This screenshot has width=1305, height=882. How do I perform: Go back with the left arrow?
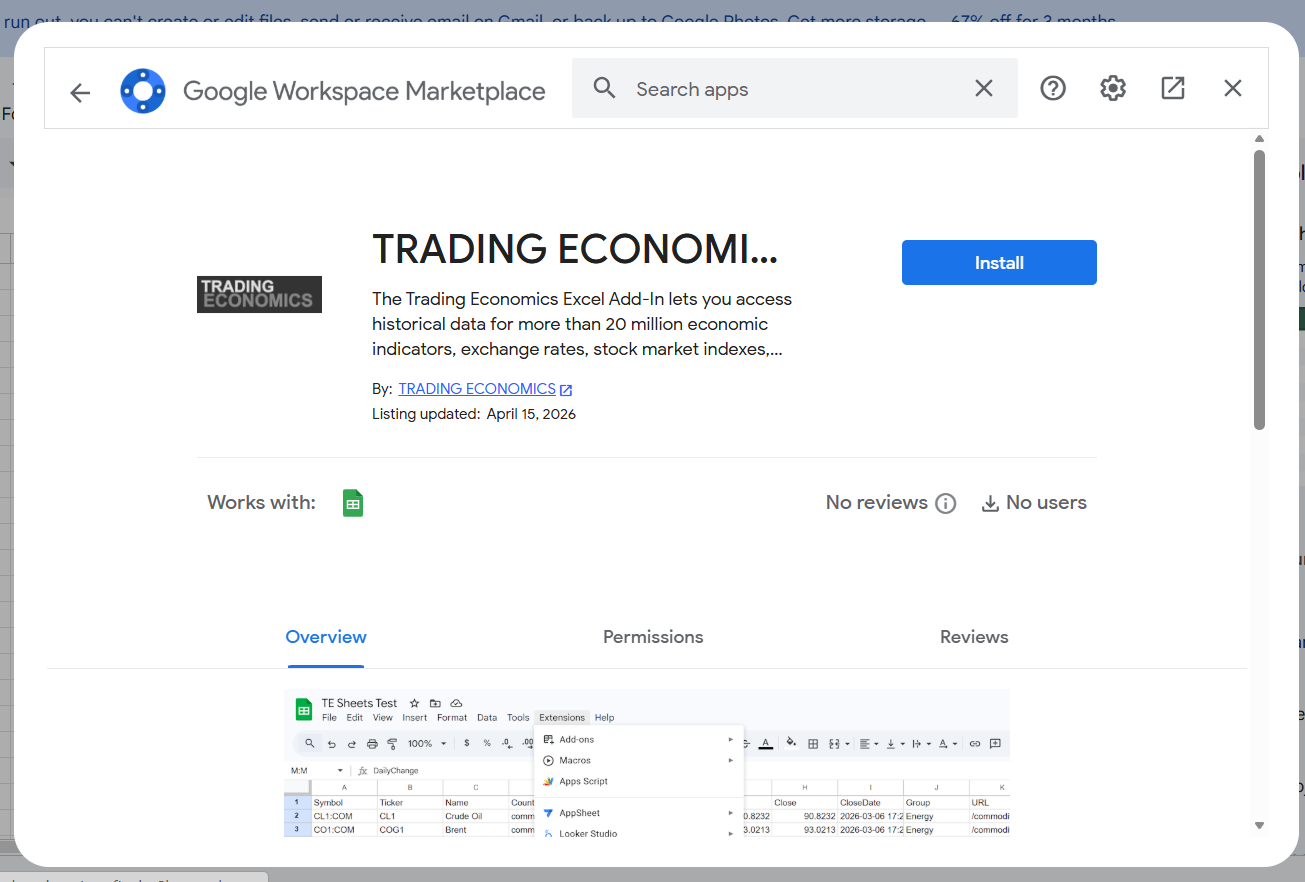[80, 93]
